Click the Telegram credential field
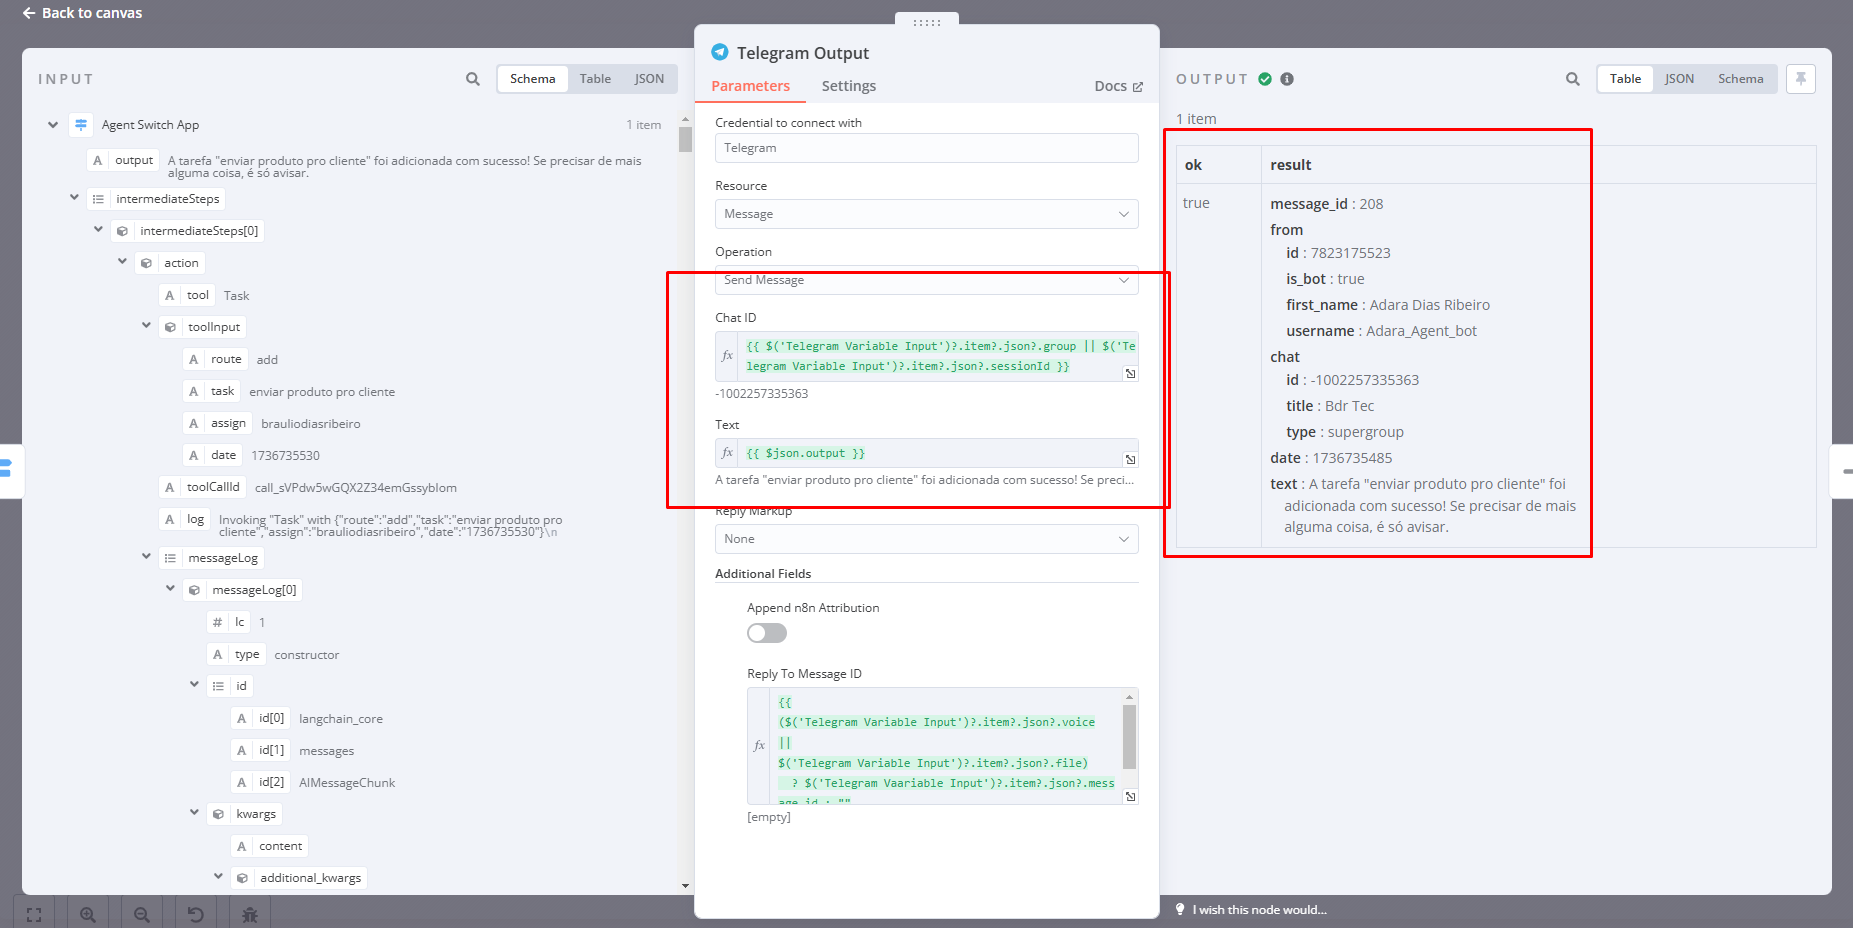1853x928 pixels. coord(926,148)
